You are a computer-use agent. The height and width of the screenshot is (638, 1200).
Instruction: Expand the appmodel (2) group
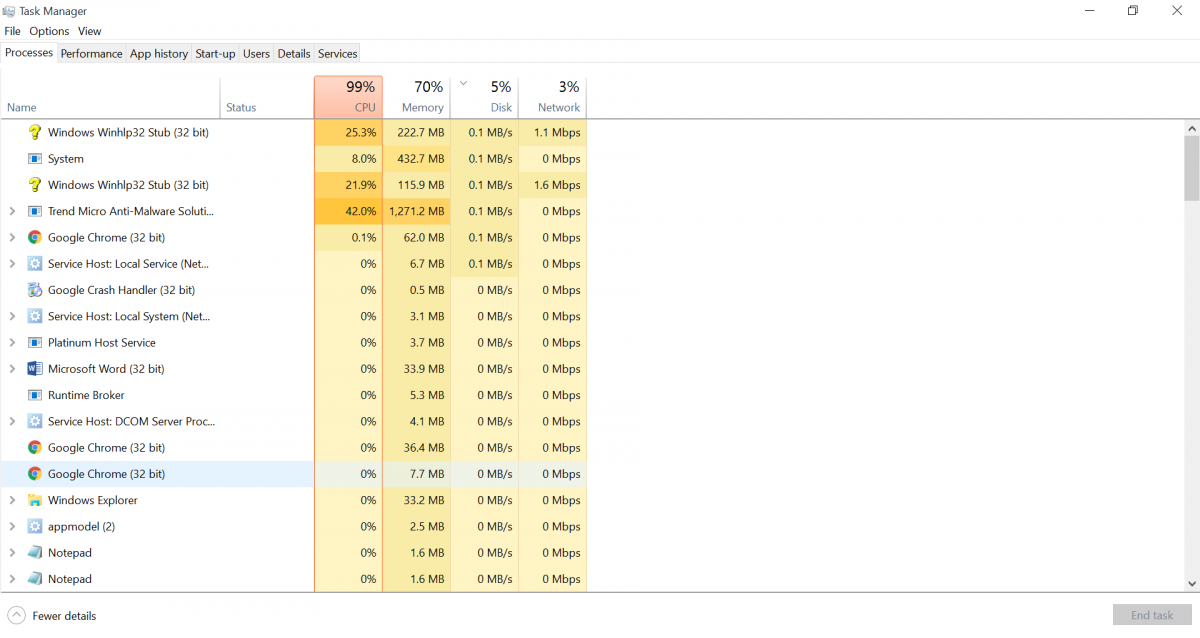12,526
